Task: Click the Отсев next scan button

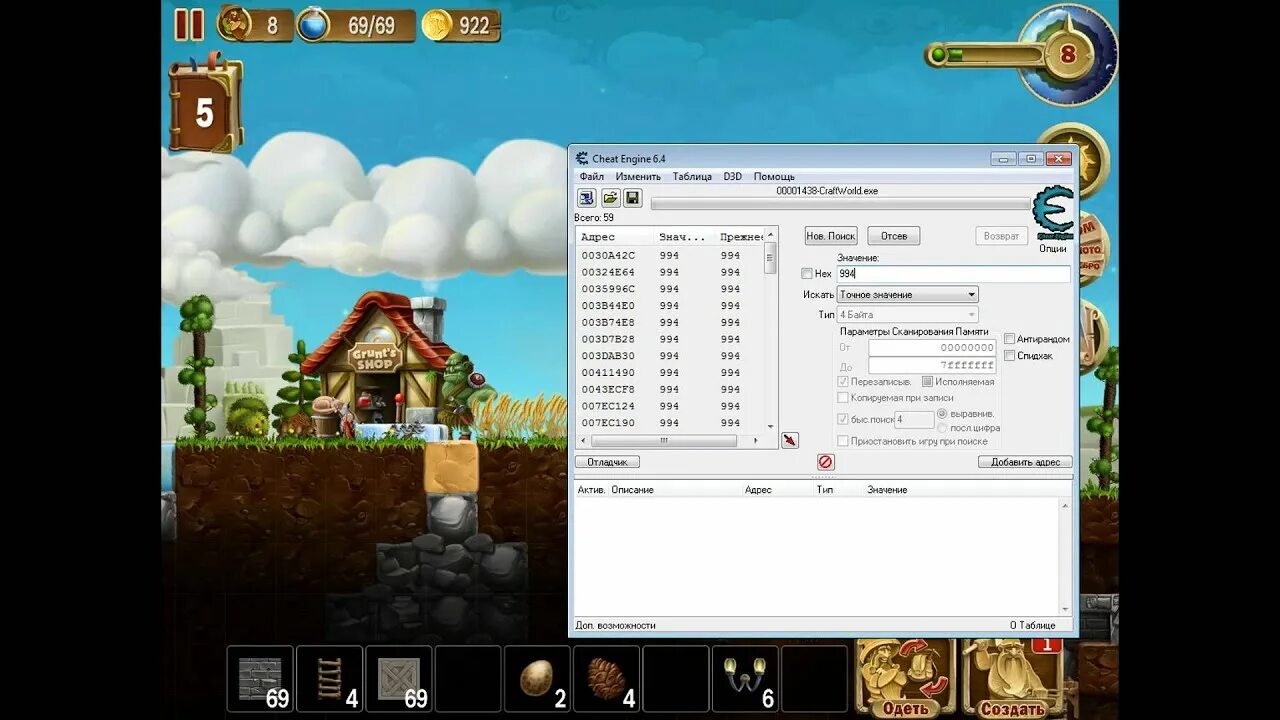Action: point(894,236)
